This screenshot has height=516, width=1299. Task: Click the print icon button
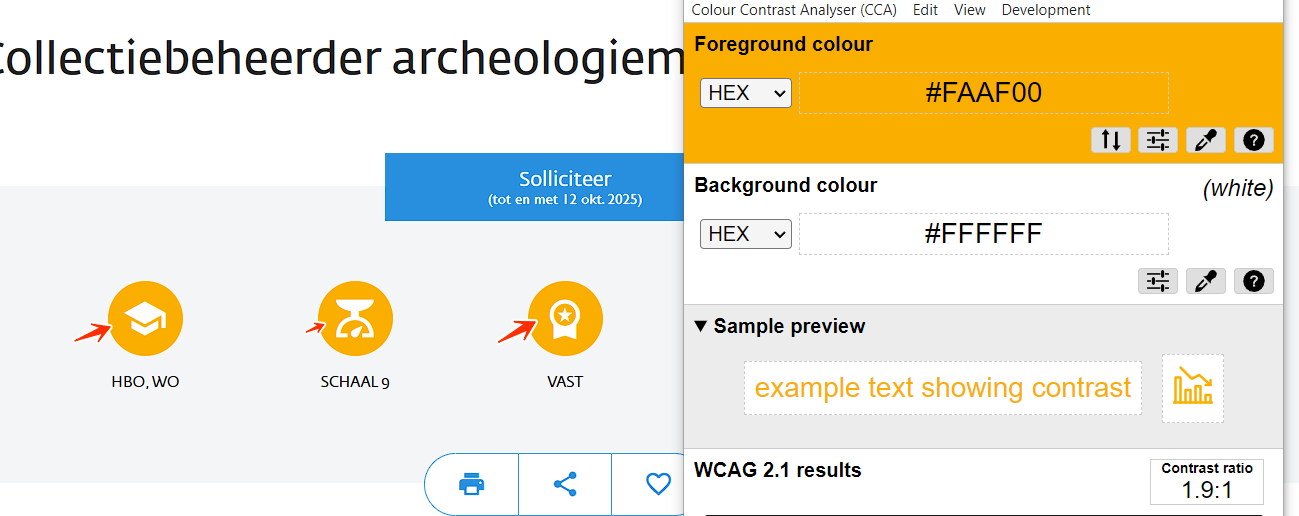471,485
